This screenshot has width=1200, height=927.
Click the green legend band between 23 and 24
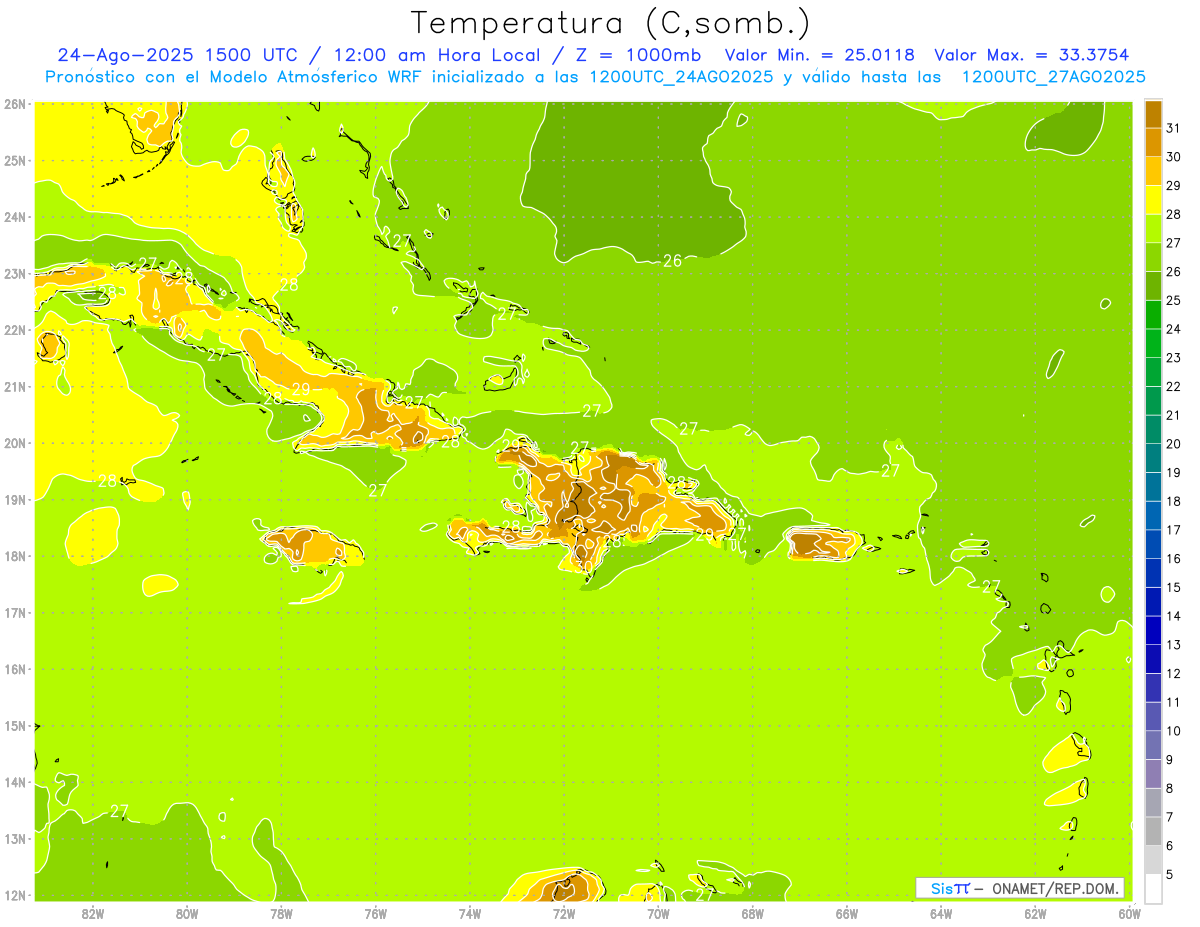(x=1153, y=343)
